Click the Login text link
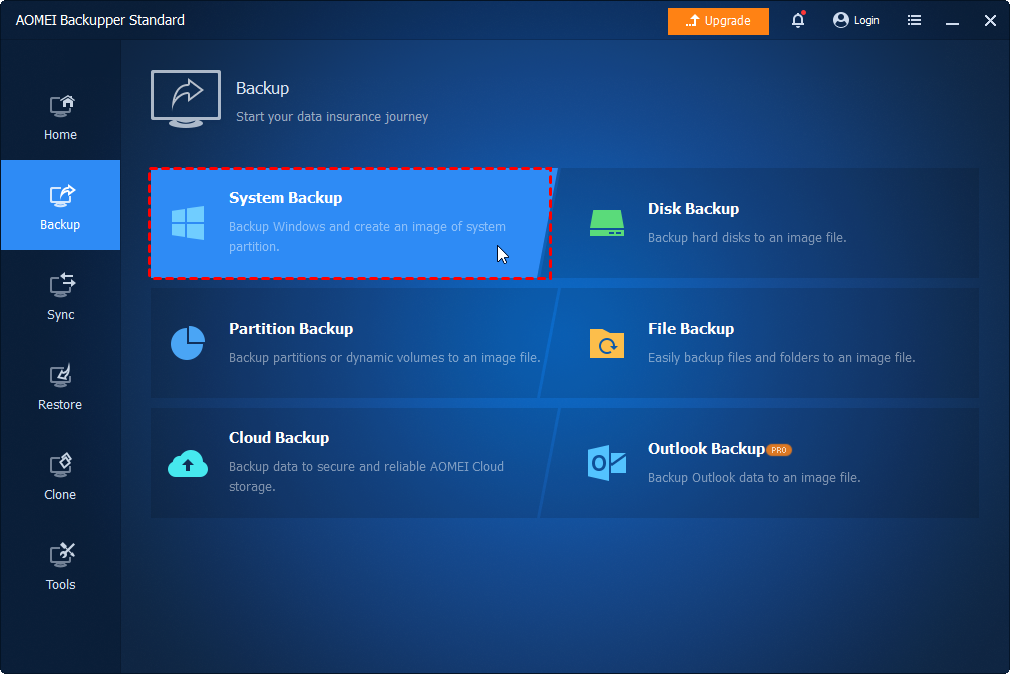This screenshot has width=1010, height=674. coord(866,21)
